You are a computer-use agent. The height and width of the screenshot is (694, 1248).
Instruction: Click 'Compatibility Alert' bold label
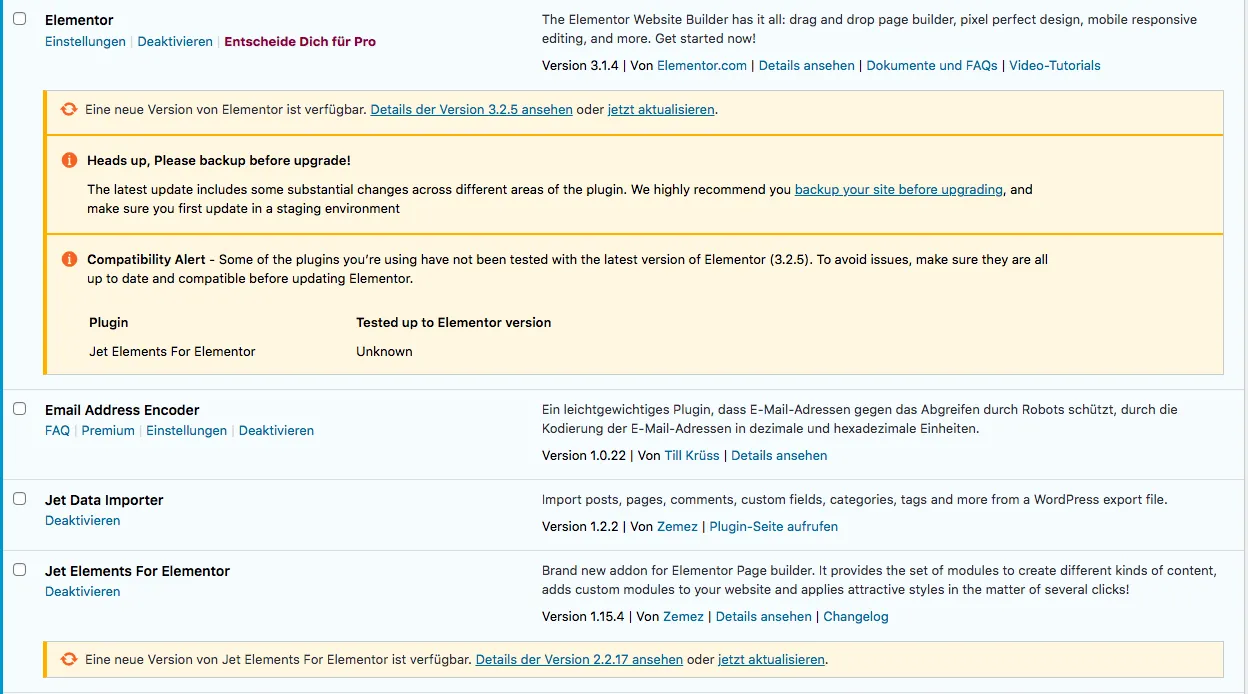coord(146,260)
